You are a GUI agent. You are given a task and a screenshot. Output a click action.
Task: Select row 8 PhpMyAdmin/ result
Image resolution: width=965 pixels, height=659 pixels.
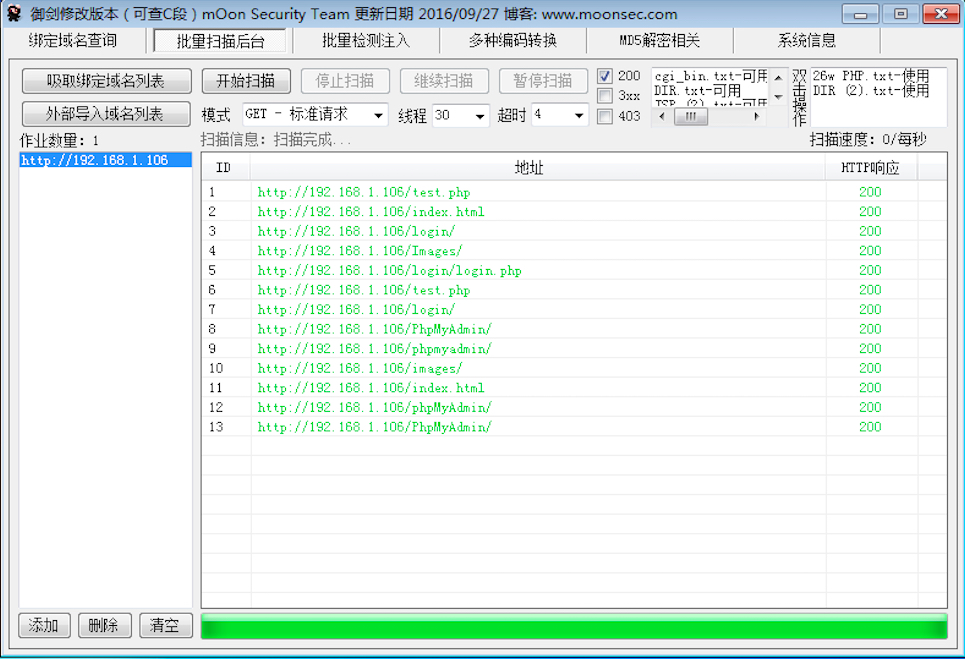coord(574,329)
